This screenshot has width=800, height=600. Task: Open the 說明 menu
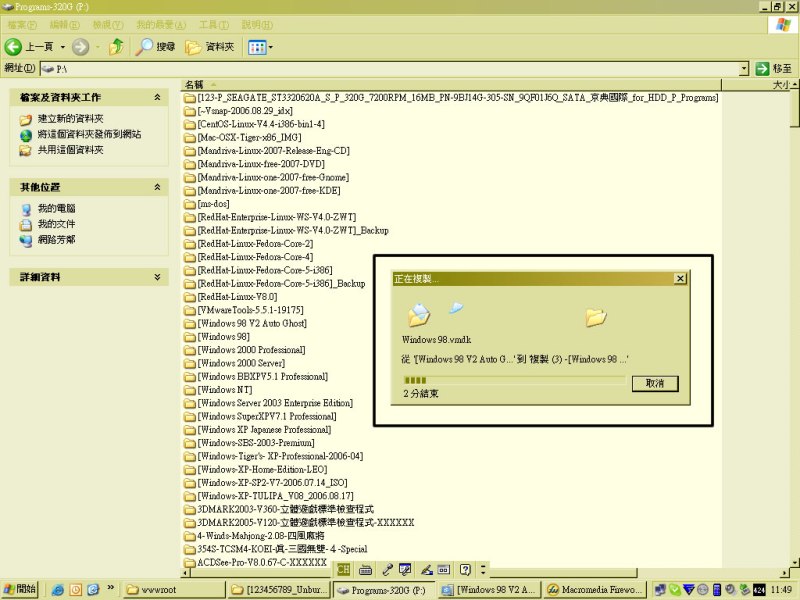point(257,24)
